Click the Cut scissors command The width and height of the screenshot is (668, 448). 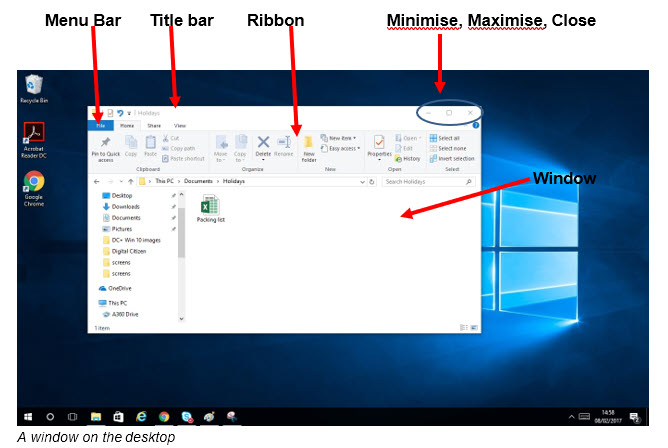(170, 138)
